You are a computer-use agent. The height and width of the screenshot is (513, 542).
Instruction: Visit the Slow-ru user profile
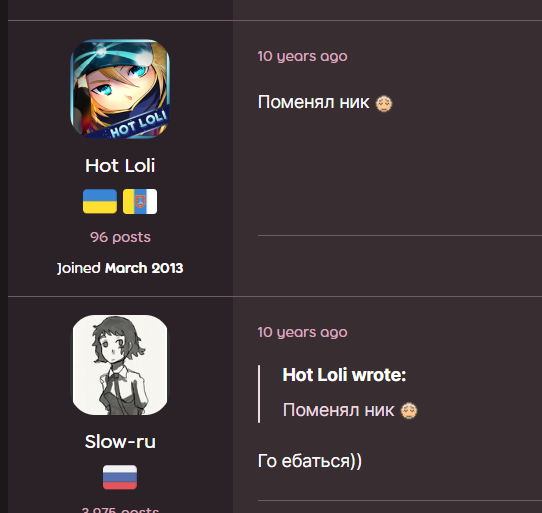point(120,442)
